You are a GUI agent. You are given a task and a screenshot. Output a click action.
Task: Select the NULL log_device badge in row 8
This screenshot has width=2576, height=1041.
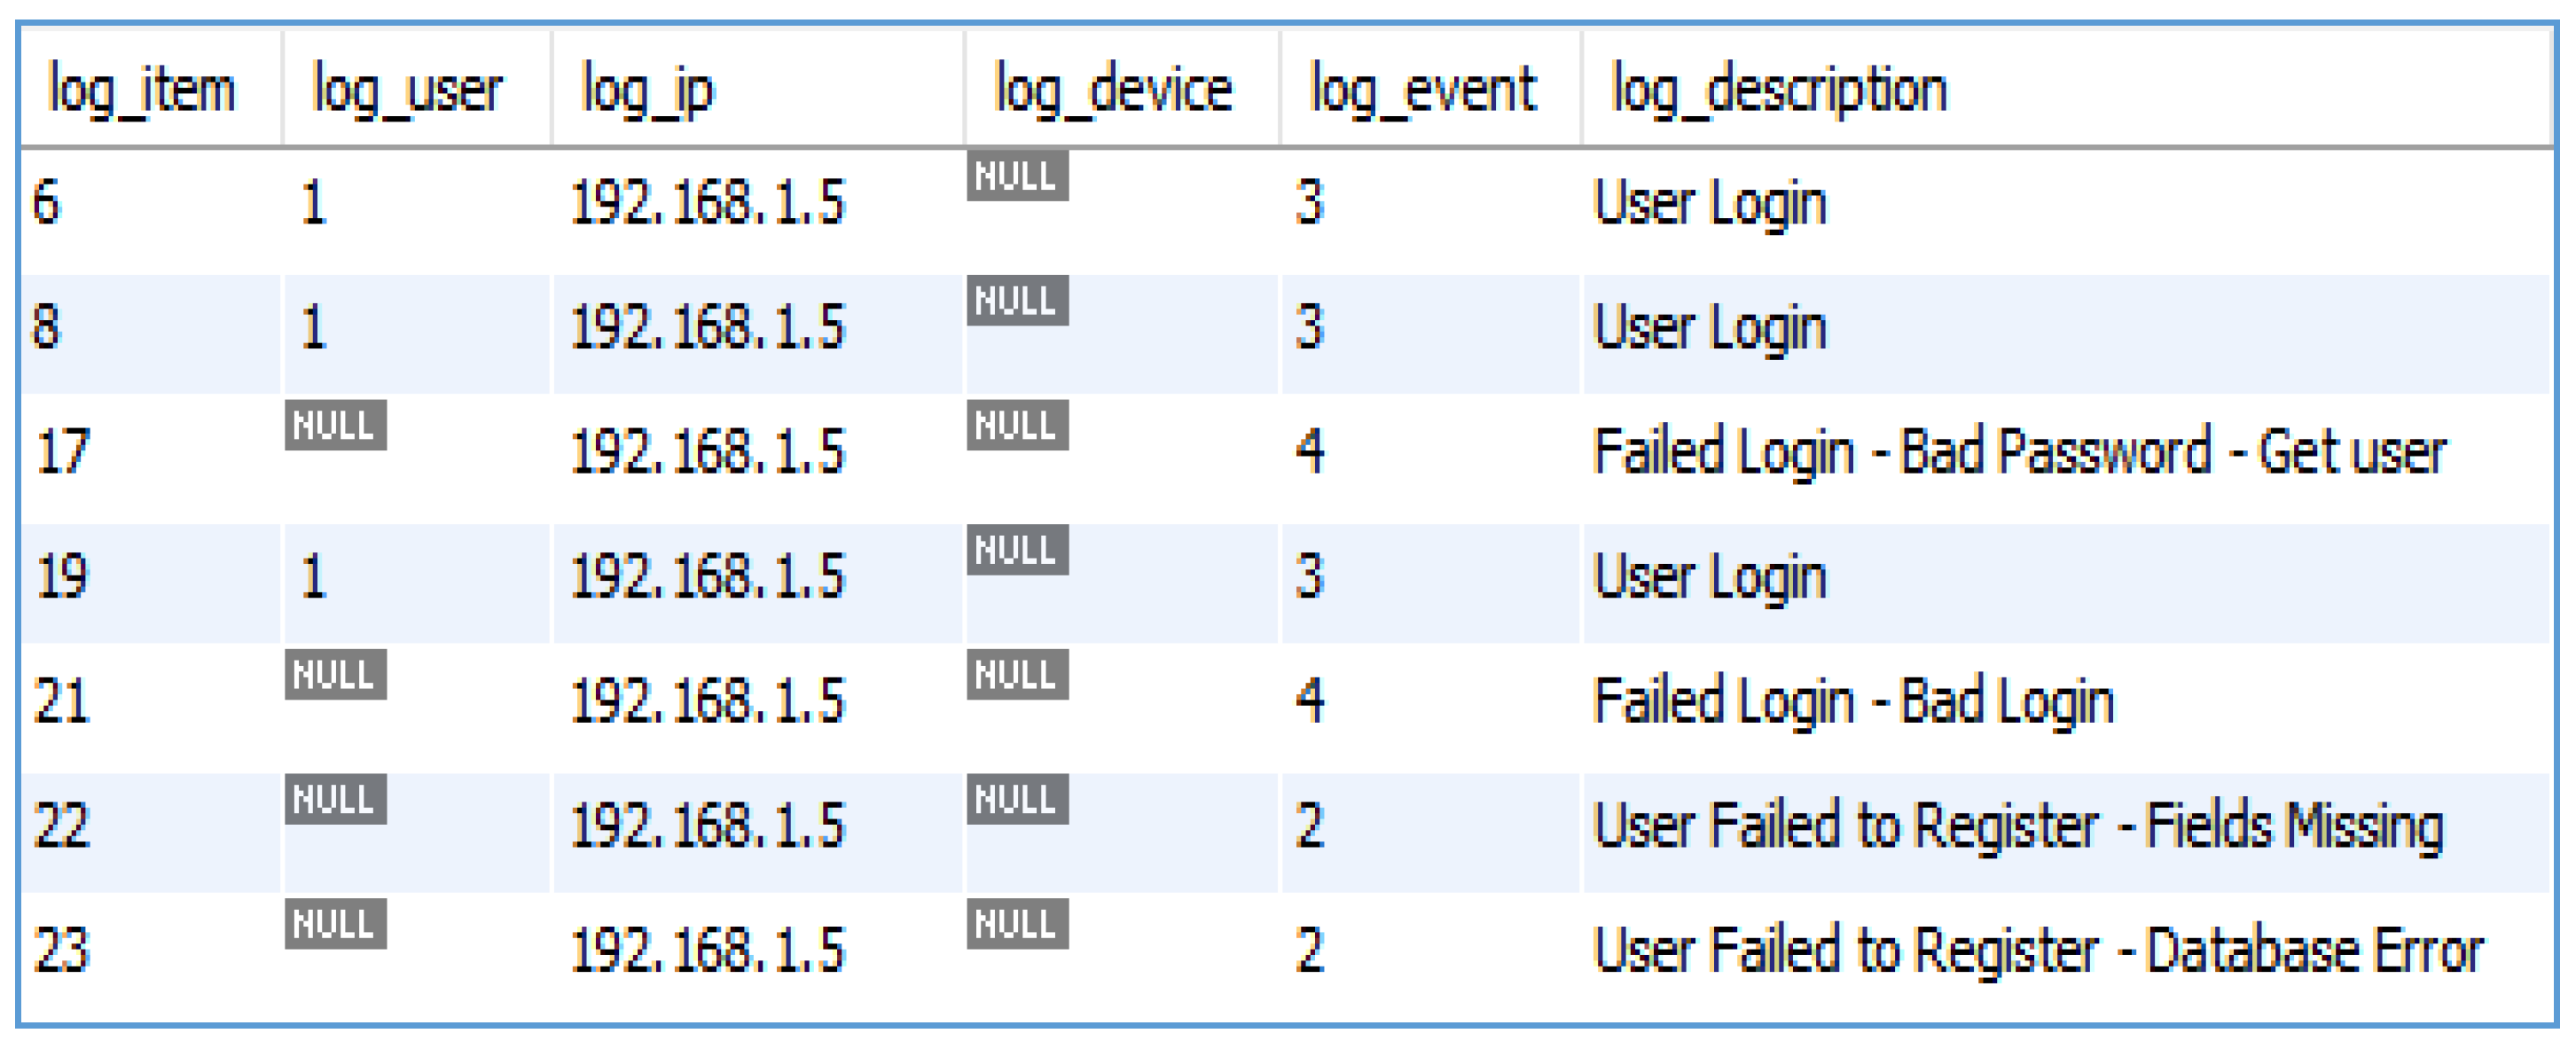pyautogui.click(x=1016, y=301)
